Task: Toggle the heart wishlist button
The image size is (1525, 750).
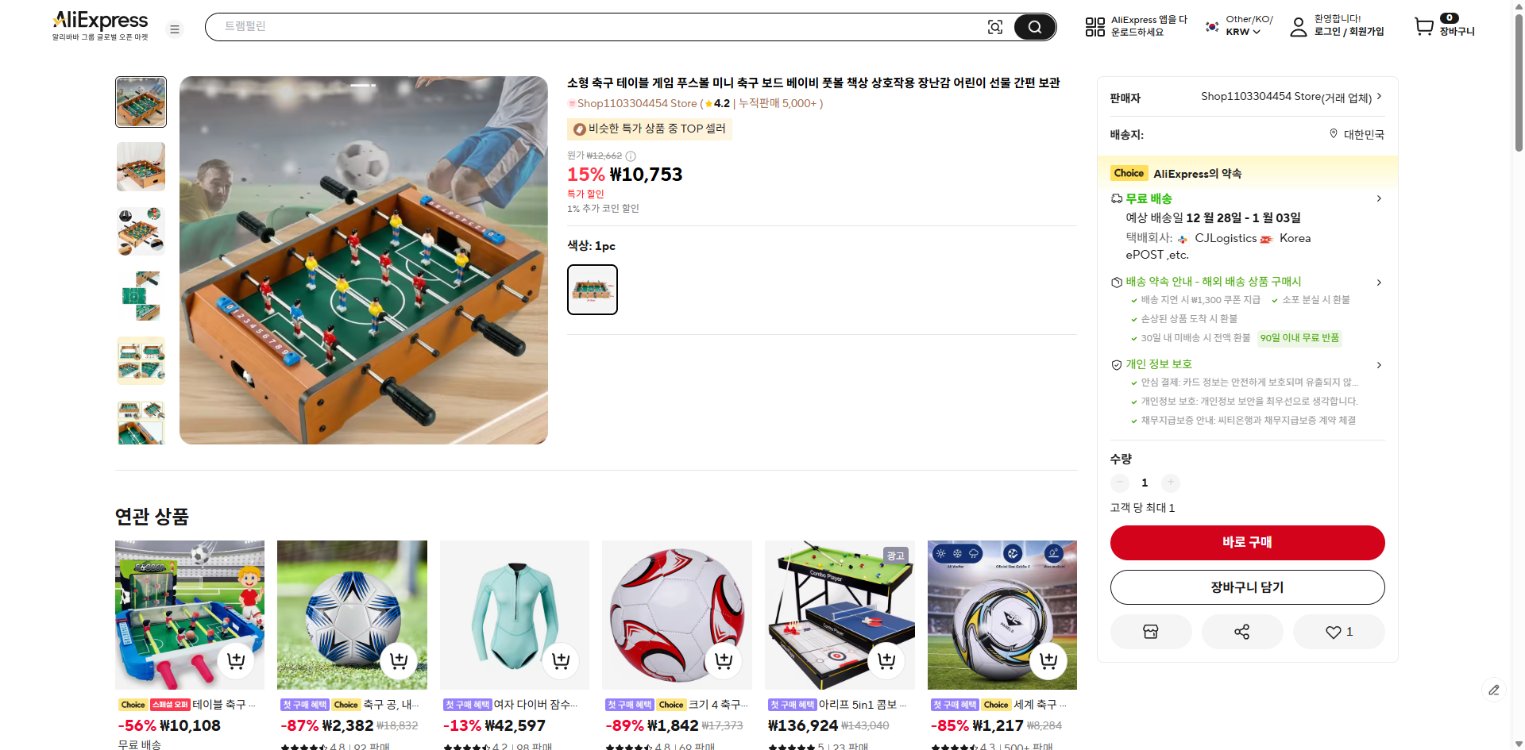Action: click(1338, 632)
